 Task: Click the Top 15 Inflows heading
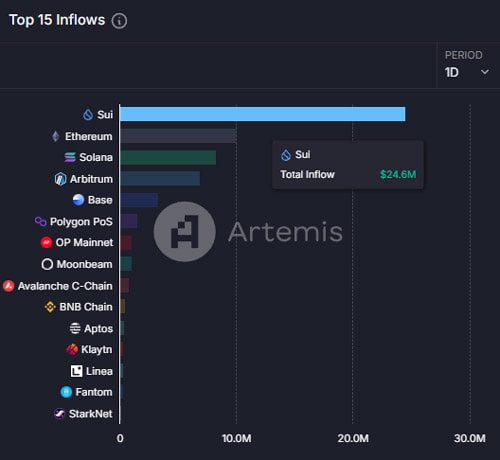[57, 20]
